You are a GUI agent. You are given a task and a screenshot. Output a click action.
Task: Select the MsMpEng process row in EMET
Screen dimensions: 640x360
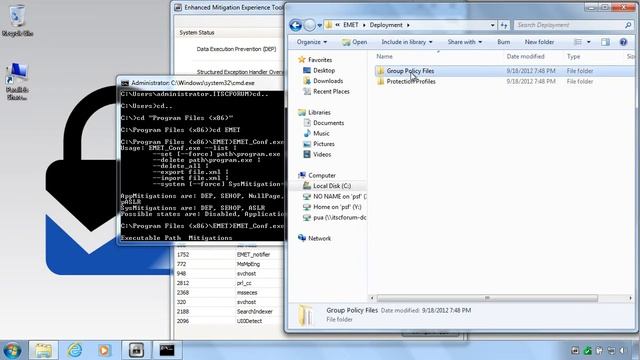tap(229, 264)
